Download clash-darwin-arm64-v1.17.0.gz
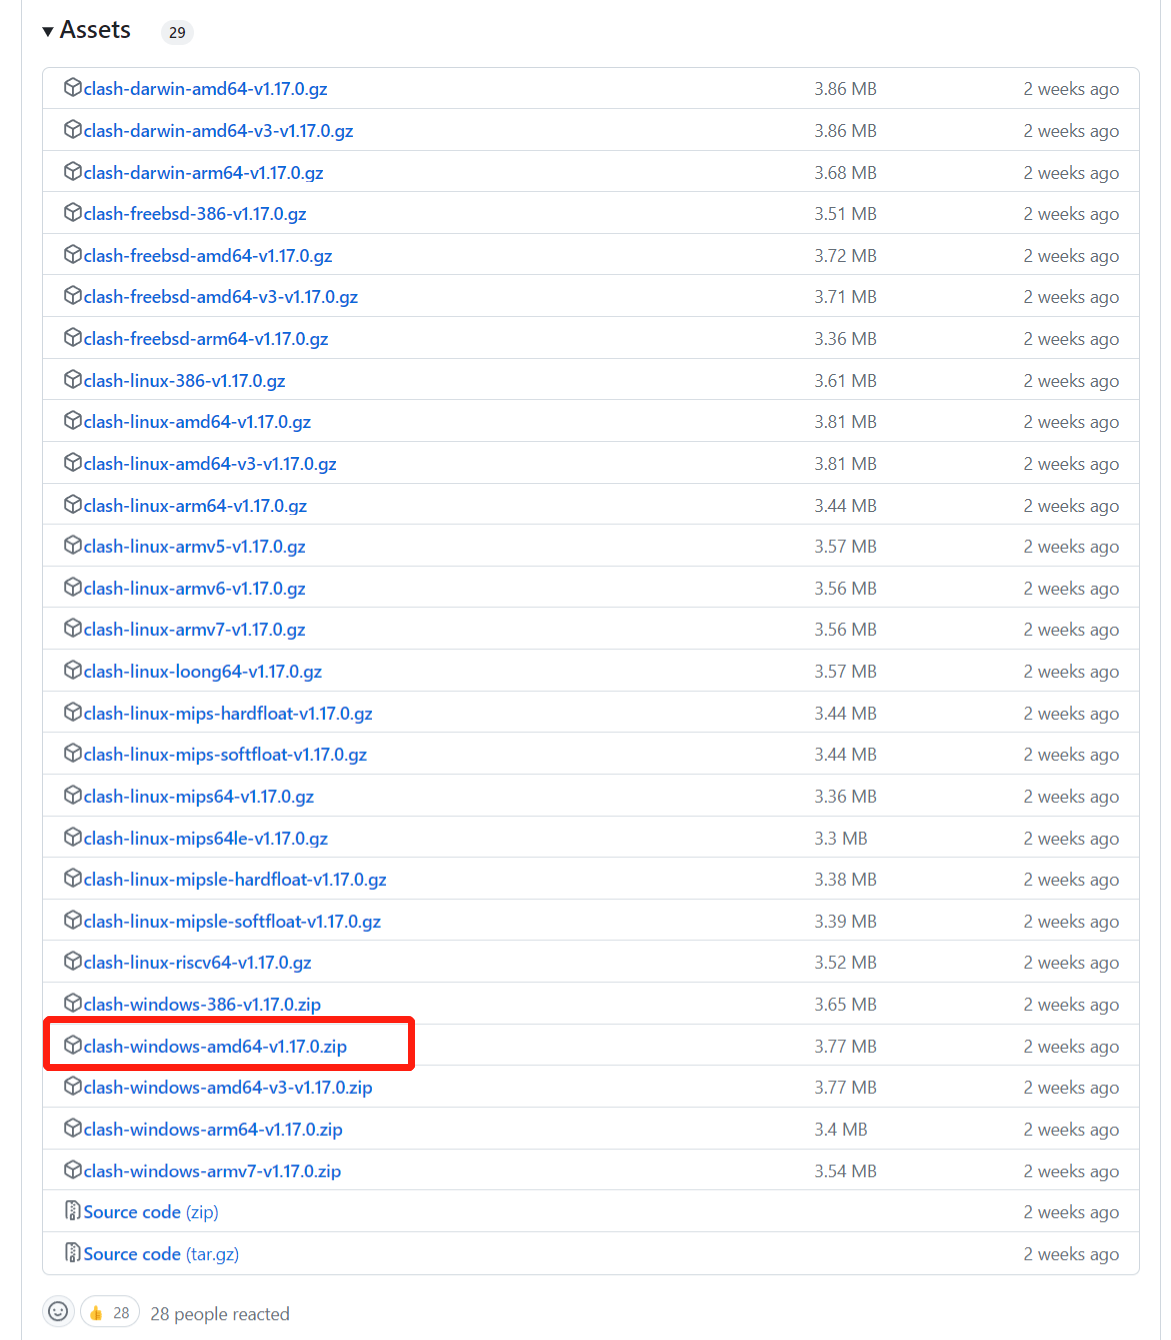 point(203,173)
